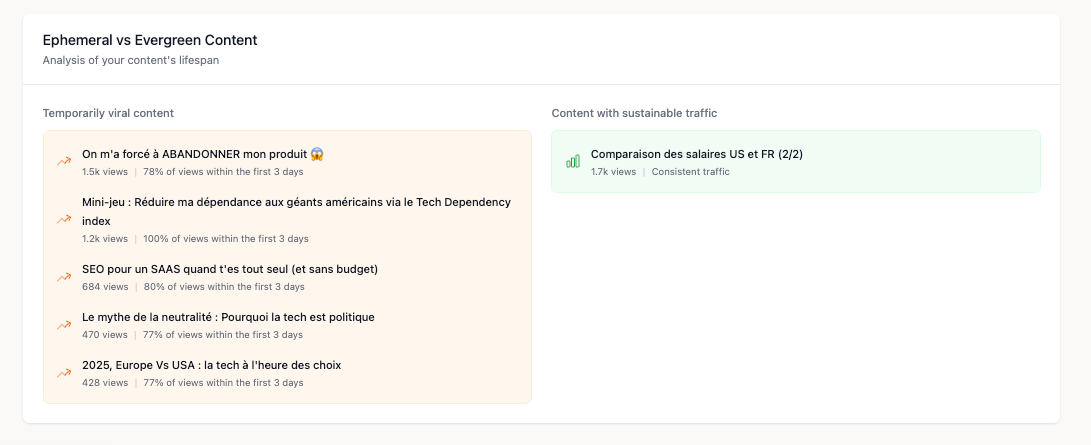Click trending icon beside SEO pour un SAAS
The image size is (1091, 445).
click(x=64, y=276)
